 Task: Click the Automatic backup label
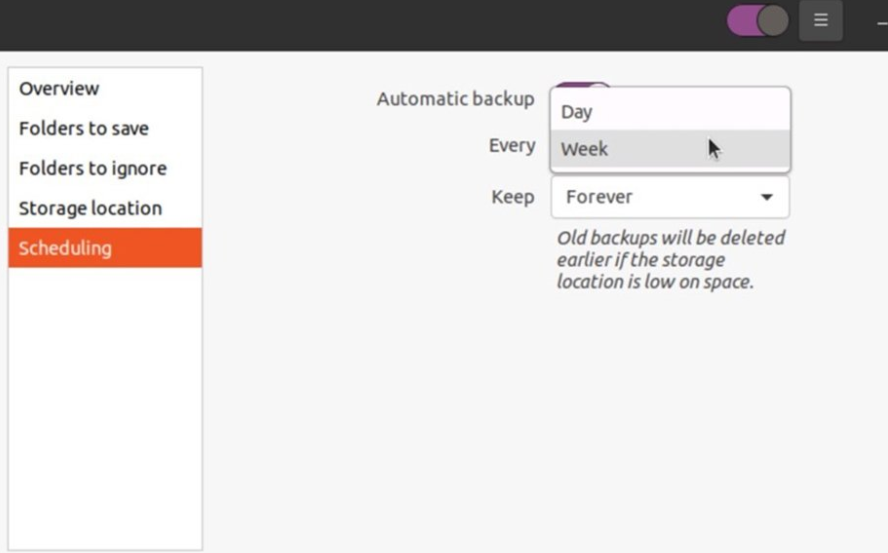[455, 99]
